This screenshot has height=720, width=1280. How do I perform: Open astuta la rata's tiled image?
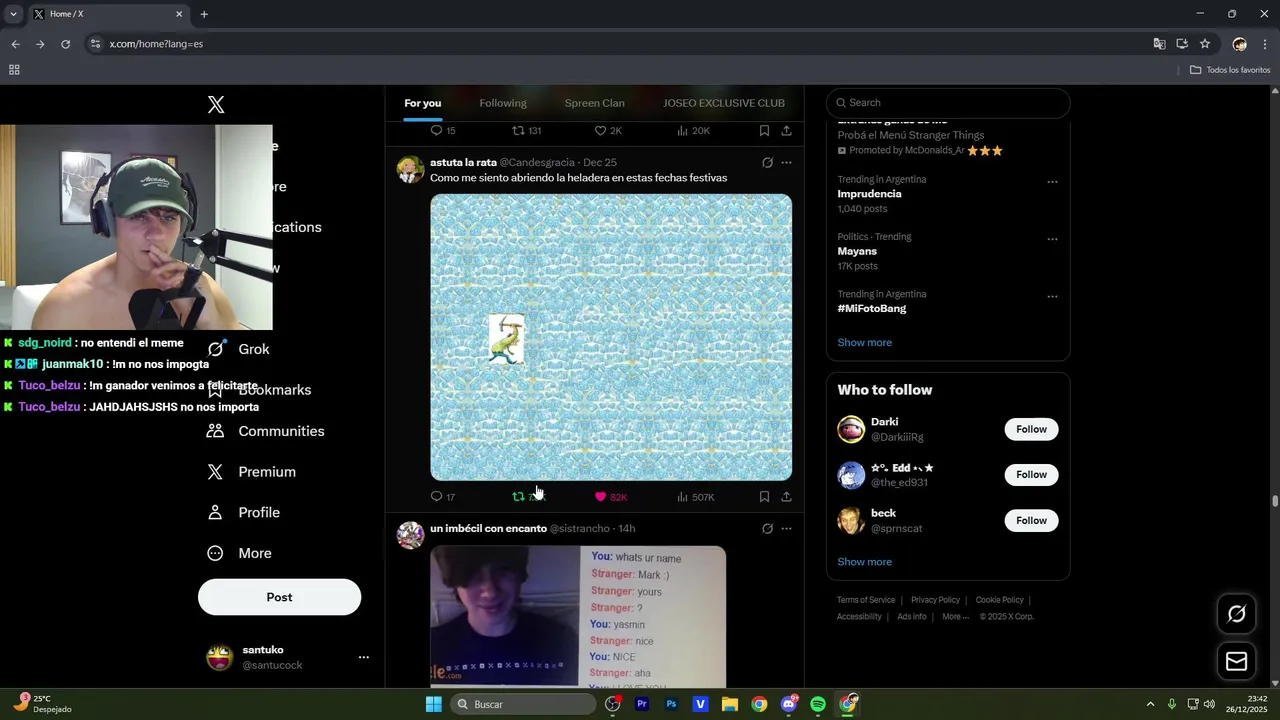point(611,338)
